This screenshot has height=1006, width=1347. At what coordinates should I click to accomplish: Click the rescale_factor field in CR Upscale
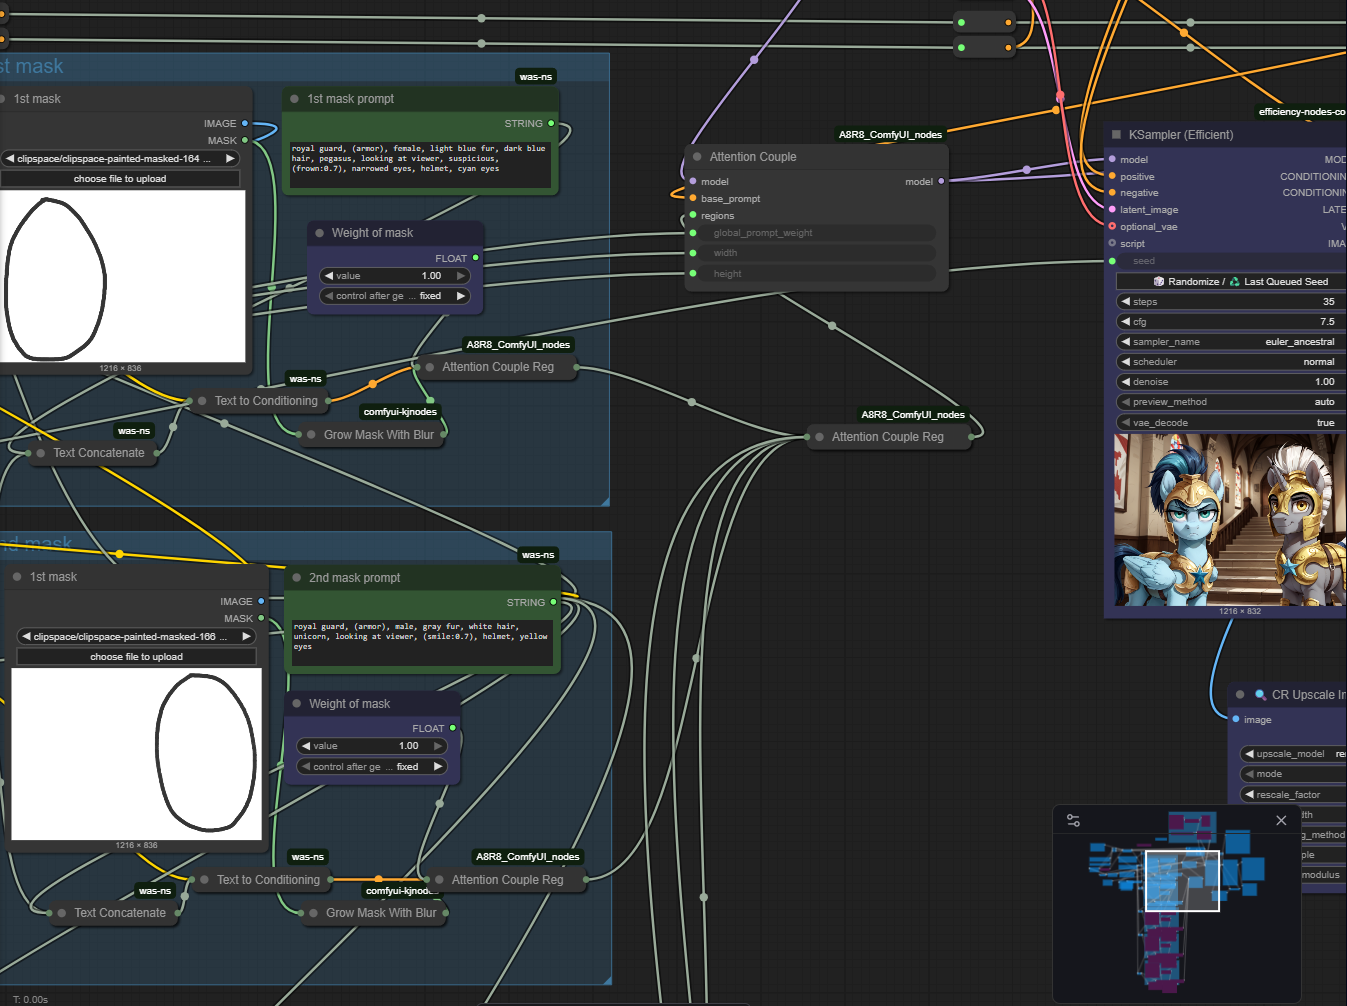[x=1294, y=795]
